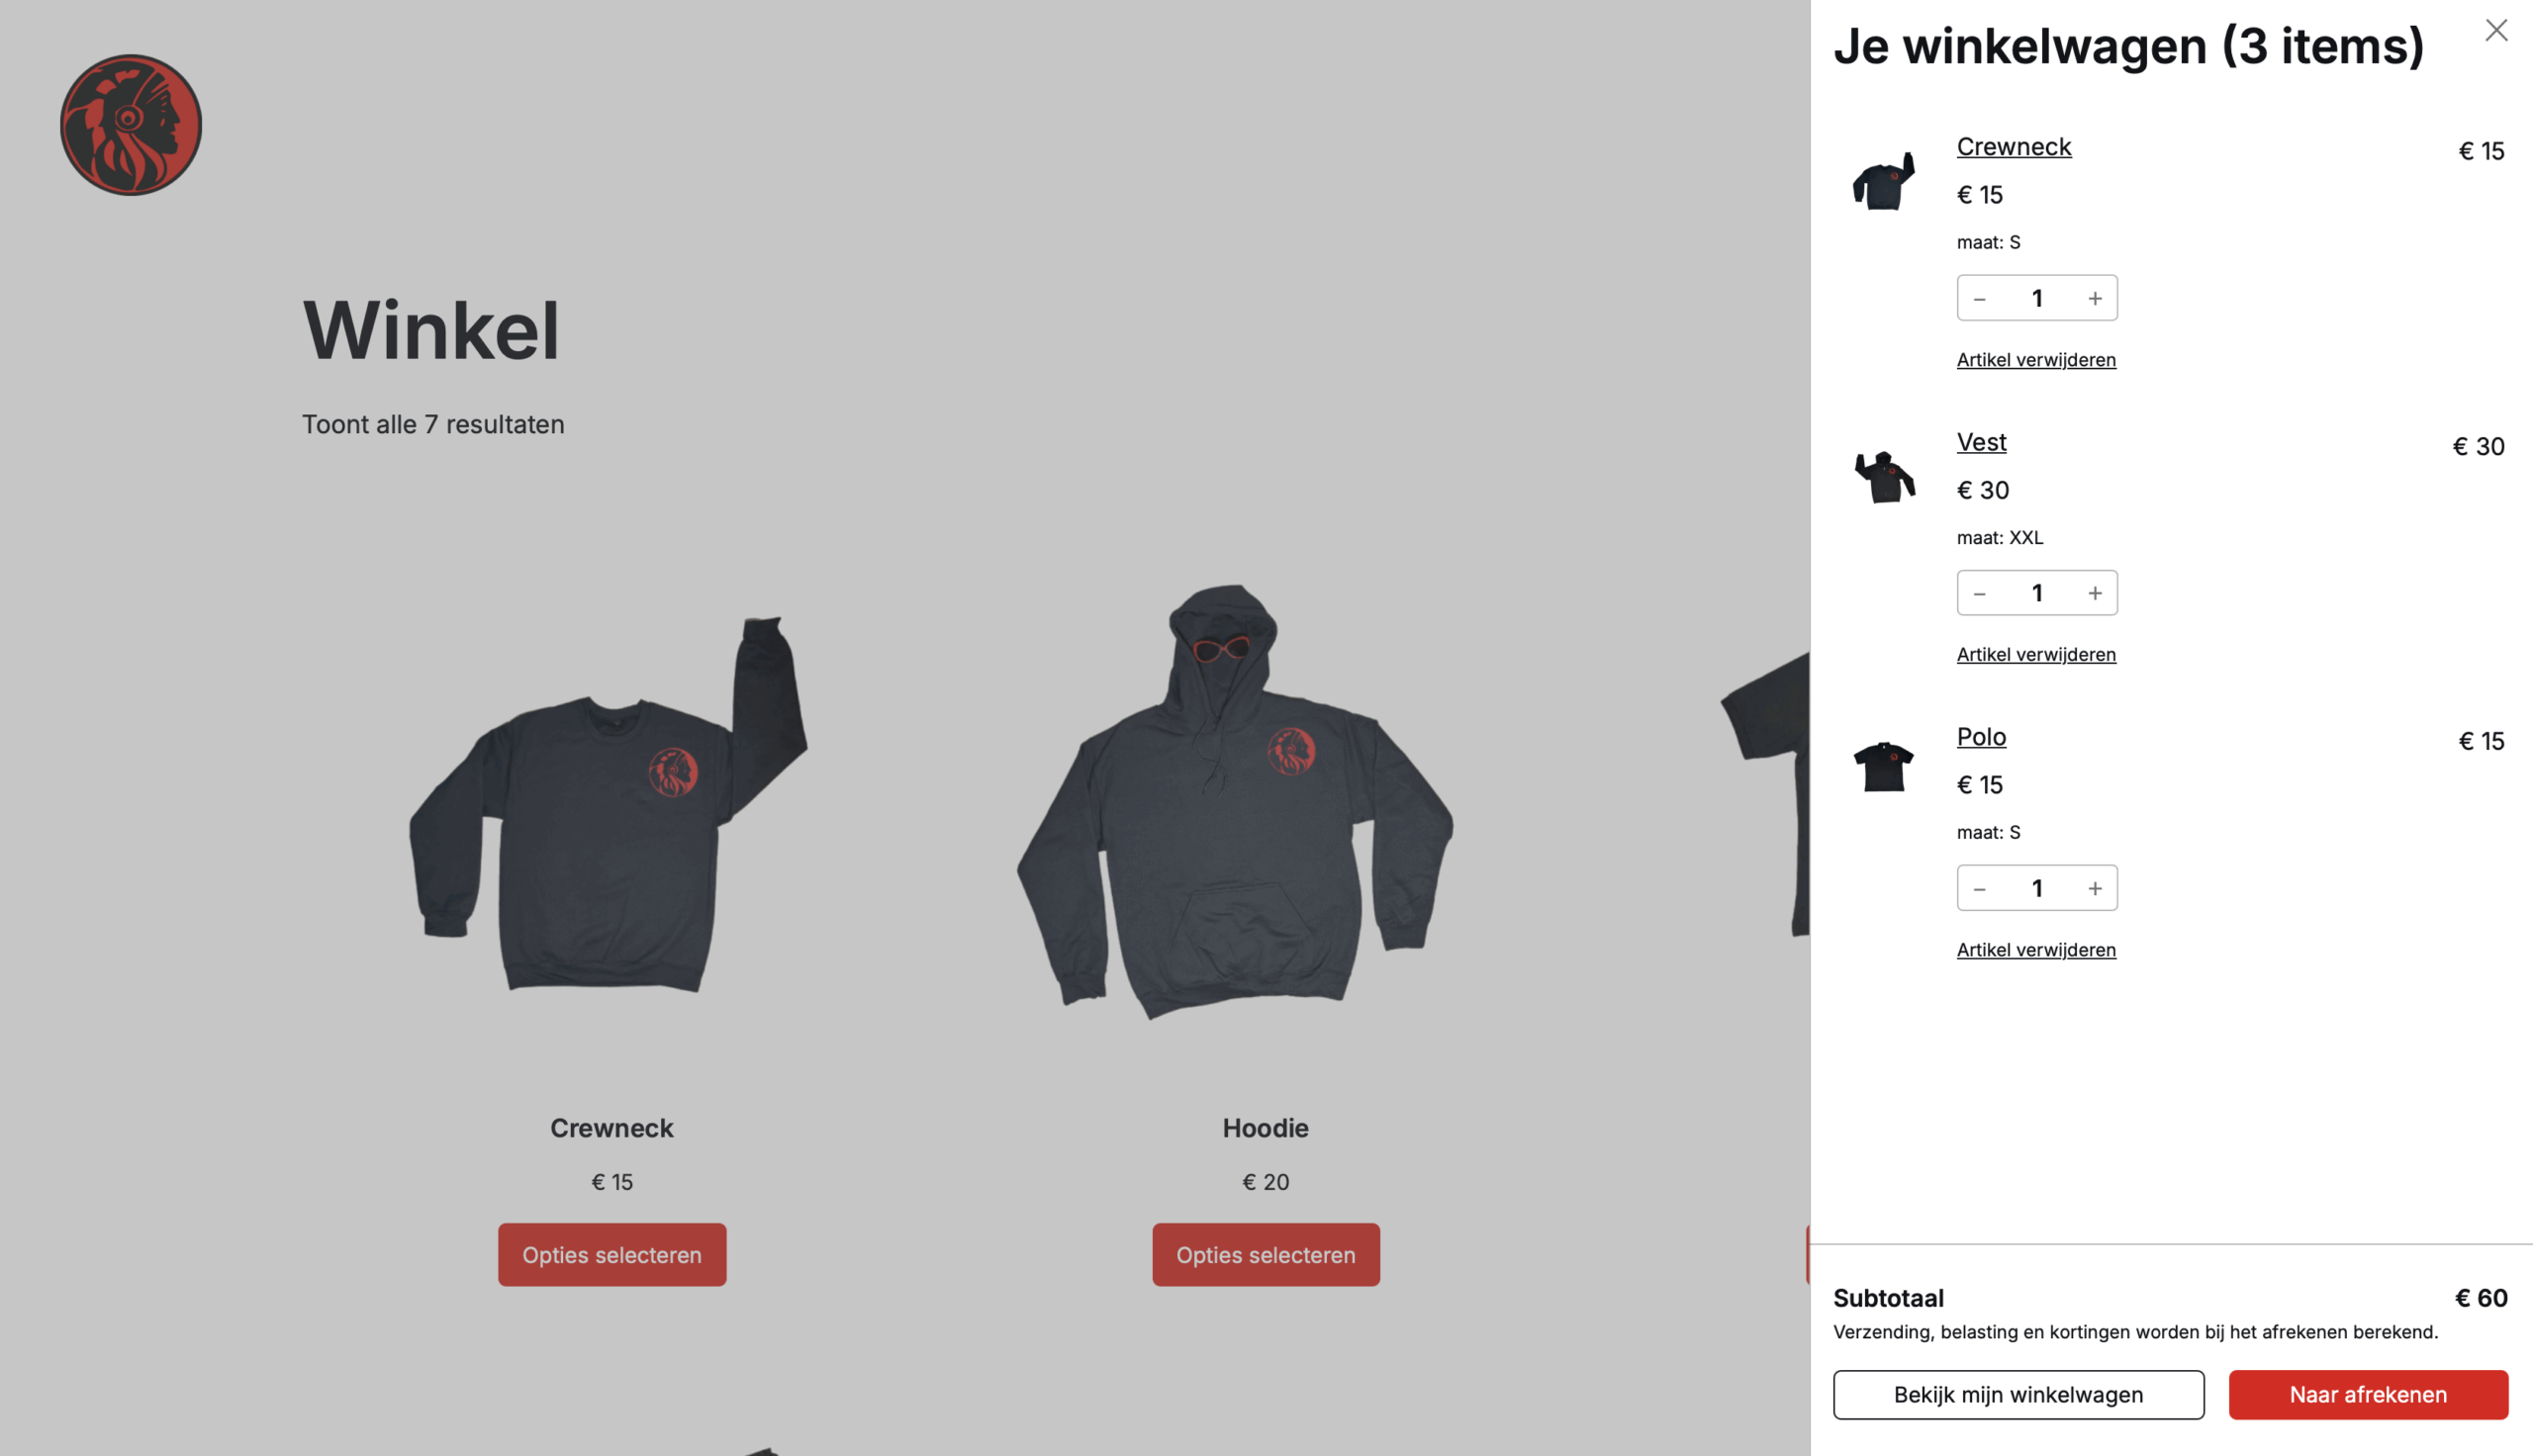Remove the Polo via Artikel verwijderen
This screenshot has height=1456, width=2533.
pos(2036,950)
